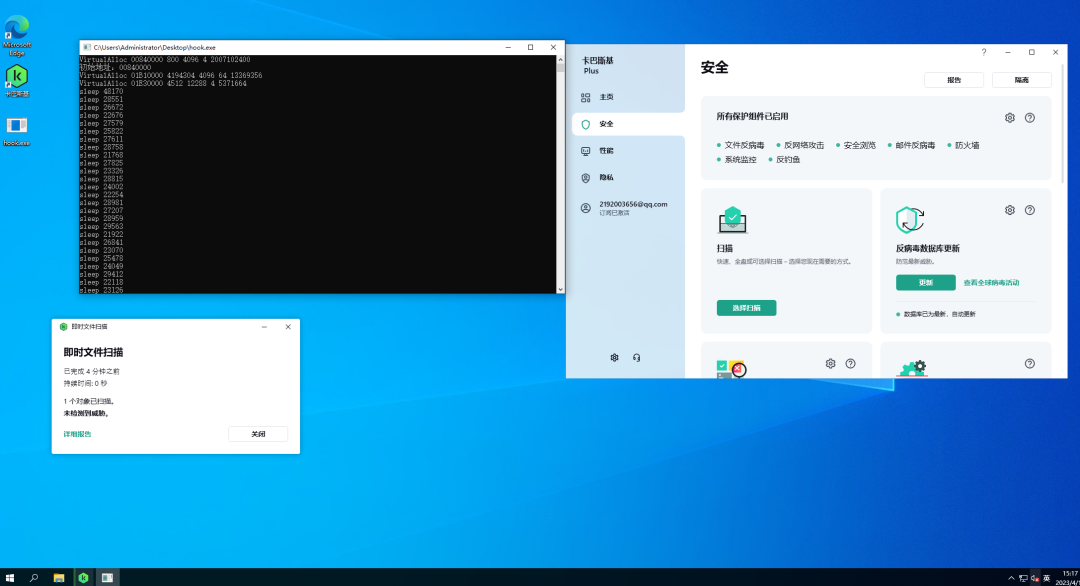Click the 'sleep 48170' console line

point(101,92)
